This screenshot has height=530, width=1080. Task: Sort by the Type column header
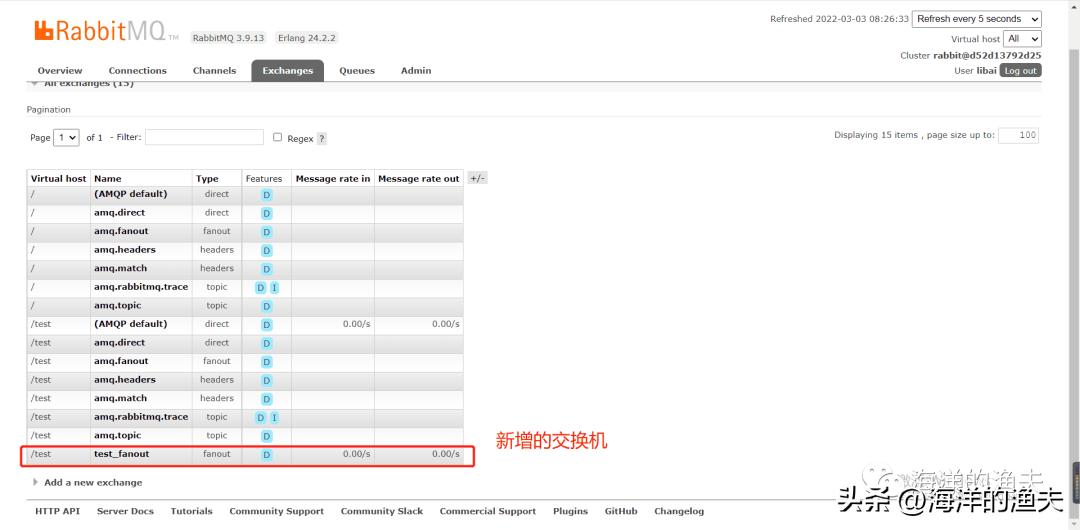click(x=207, y=179)
